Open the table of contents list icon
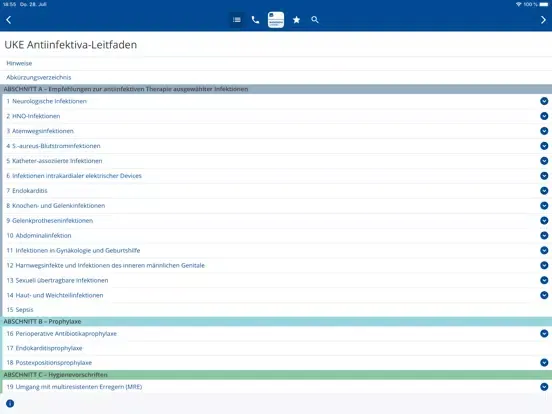 click(x=237, y=20)
